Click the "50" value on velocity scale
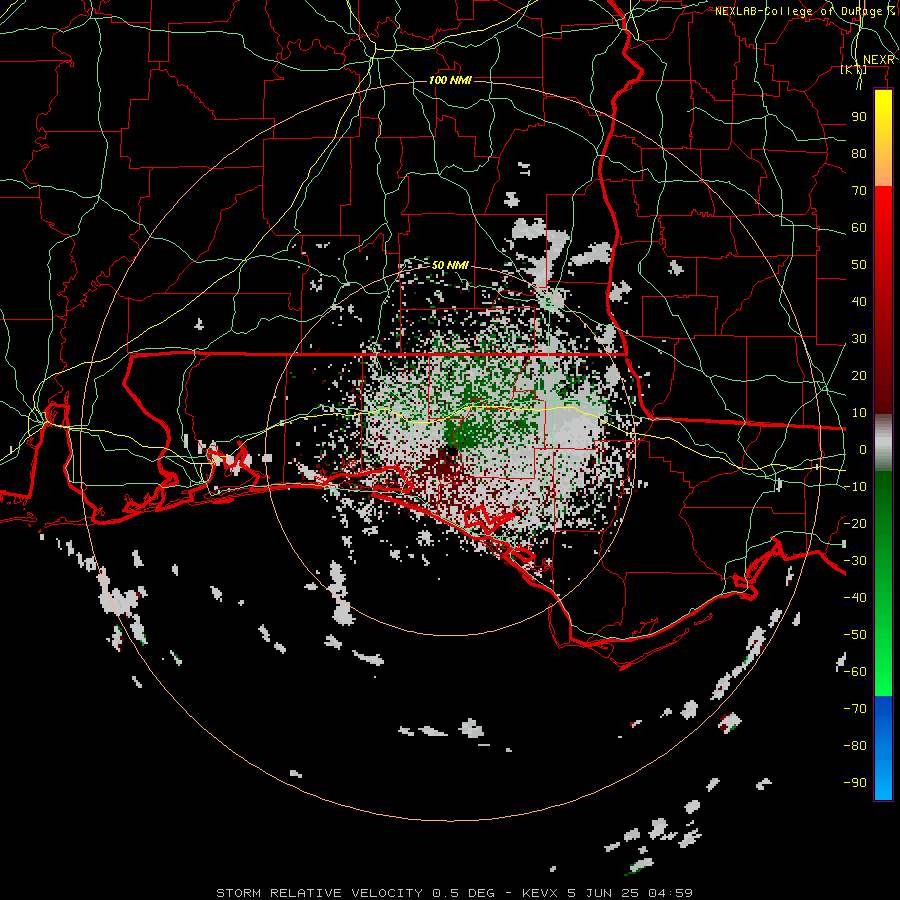The image size is (900, 900). [x=859, y=265]
